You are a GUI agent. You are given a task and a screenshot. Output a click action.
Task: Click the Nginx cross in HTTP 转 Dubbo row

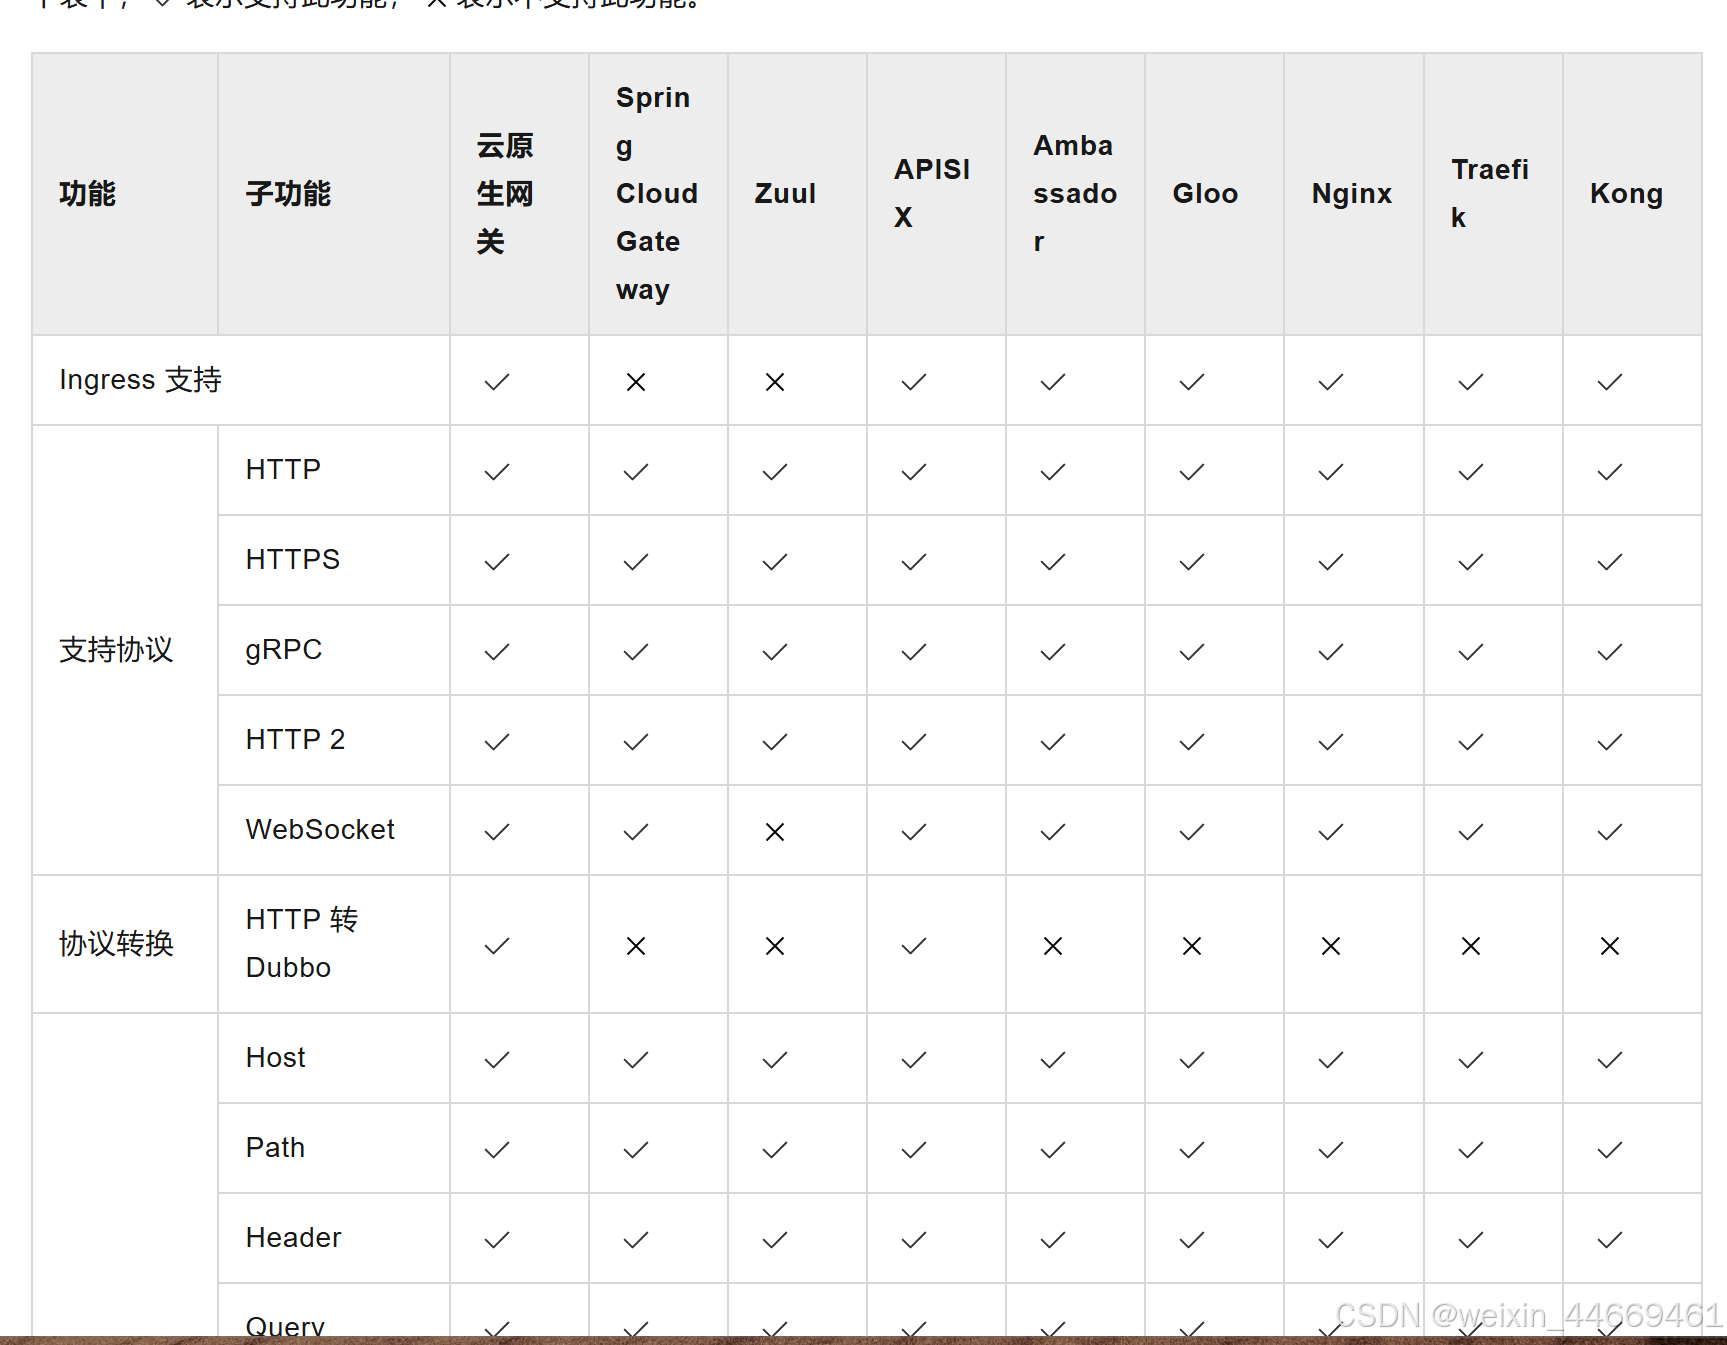coord(1331,946)
